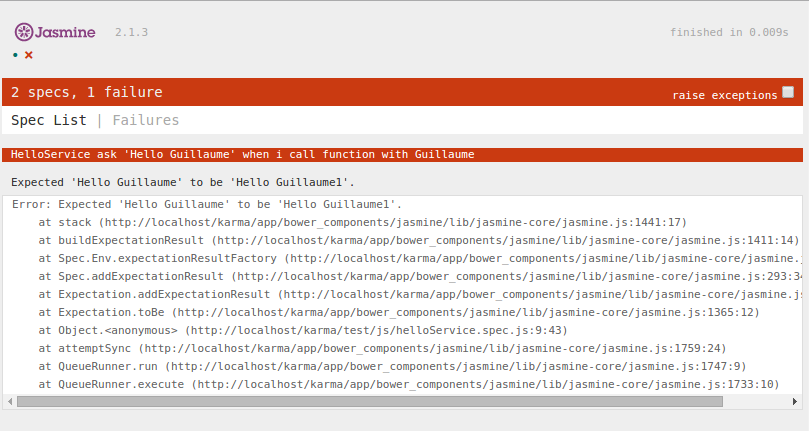
Task: Click the 'at QueueRunner.run' trace line
Action: pyautogui.click(x=392, y=366)
